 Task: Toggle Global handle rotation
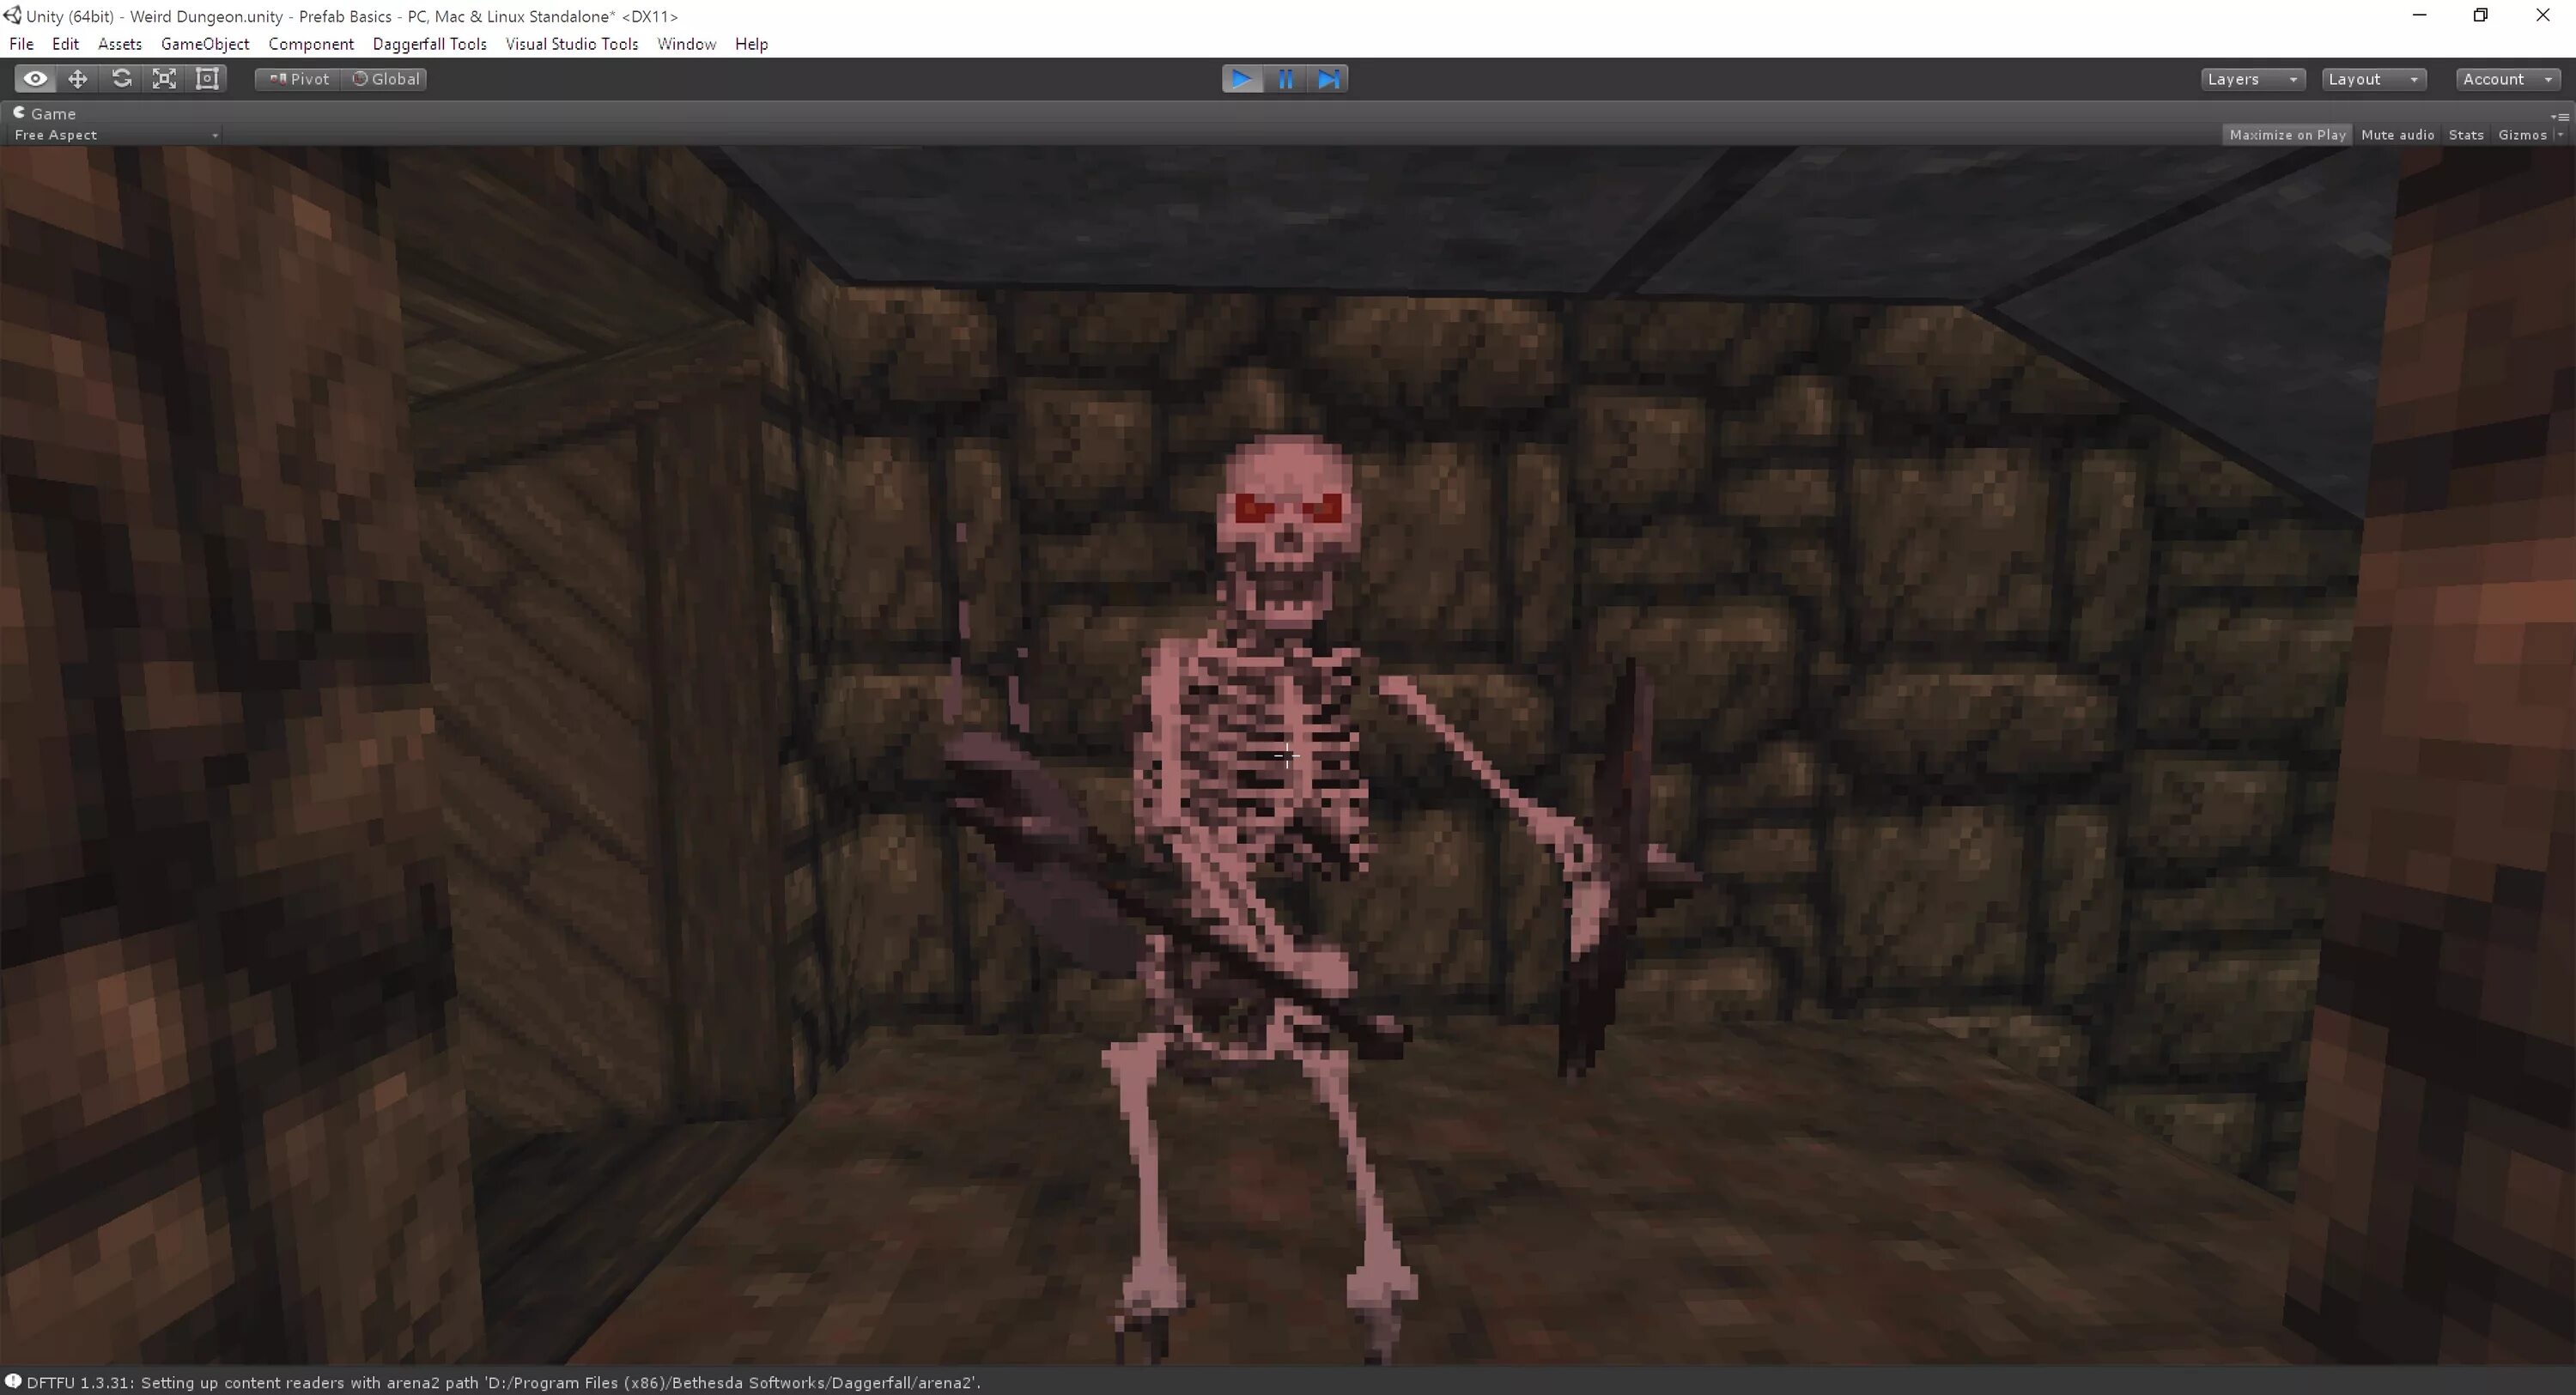pos(386,79)
